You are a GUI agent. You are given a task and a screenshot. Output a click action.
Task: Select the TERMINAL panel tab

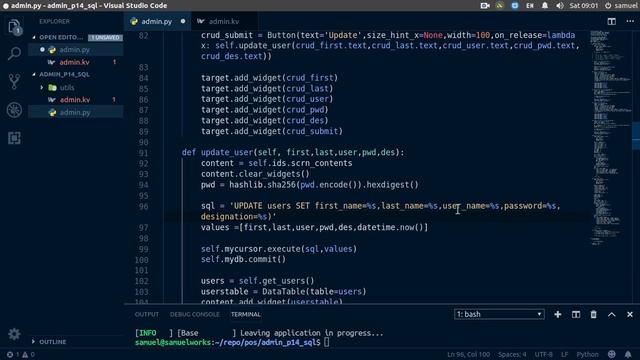coord(245,314)
